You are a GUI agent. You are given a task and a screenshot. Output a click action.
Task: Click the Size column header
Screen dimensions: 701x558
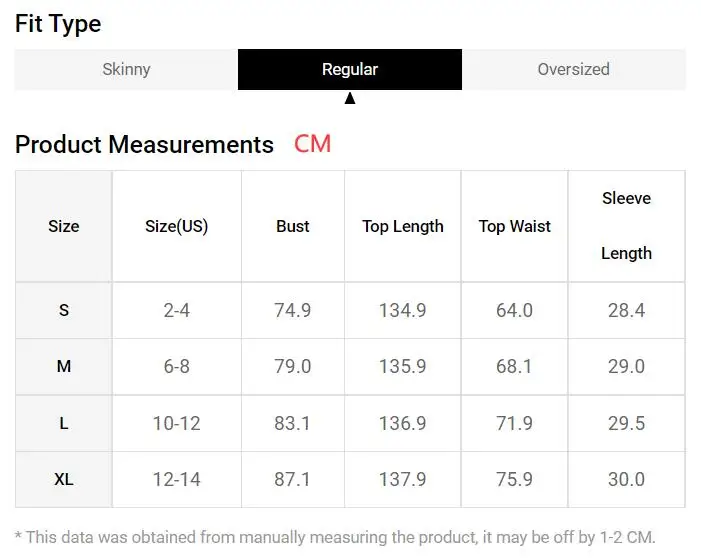[x=64, y=226]
